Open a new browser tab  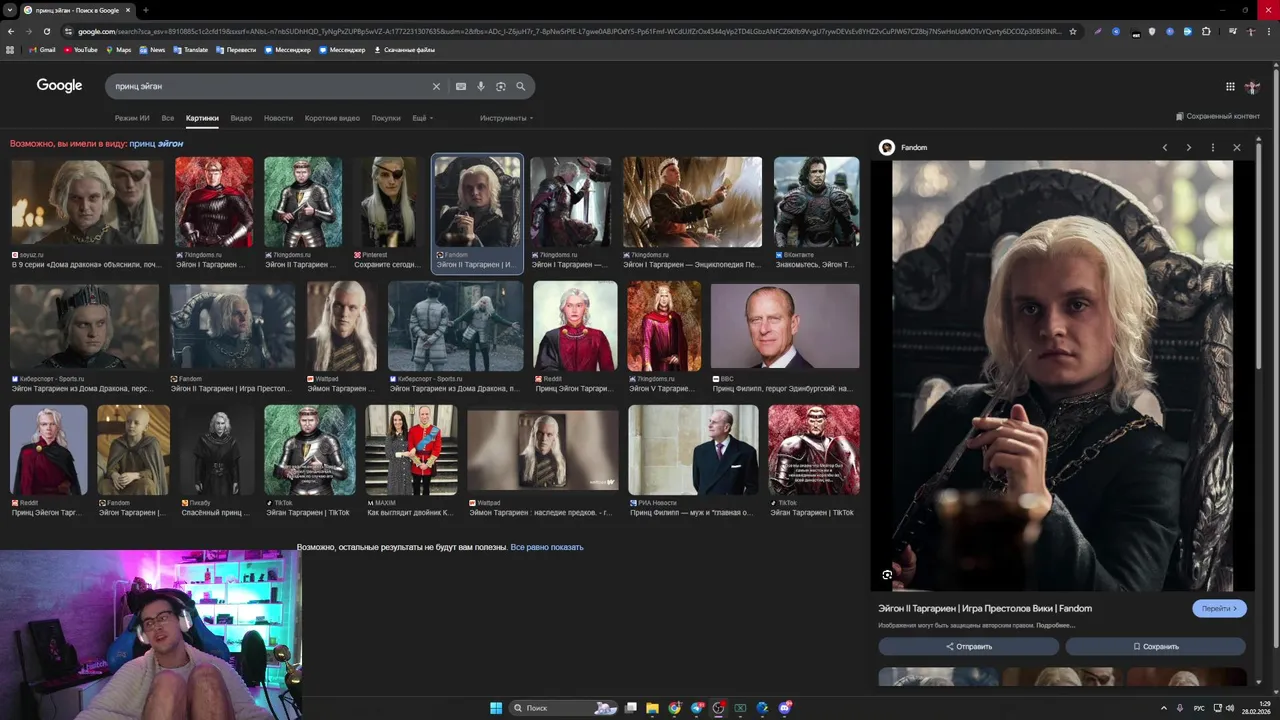pyautogui.click(x=146, y=10)
